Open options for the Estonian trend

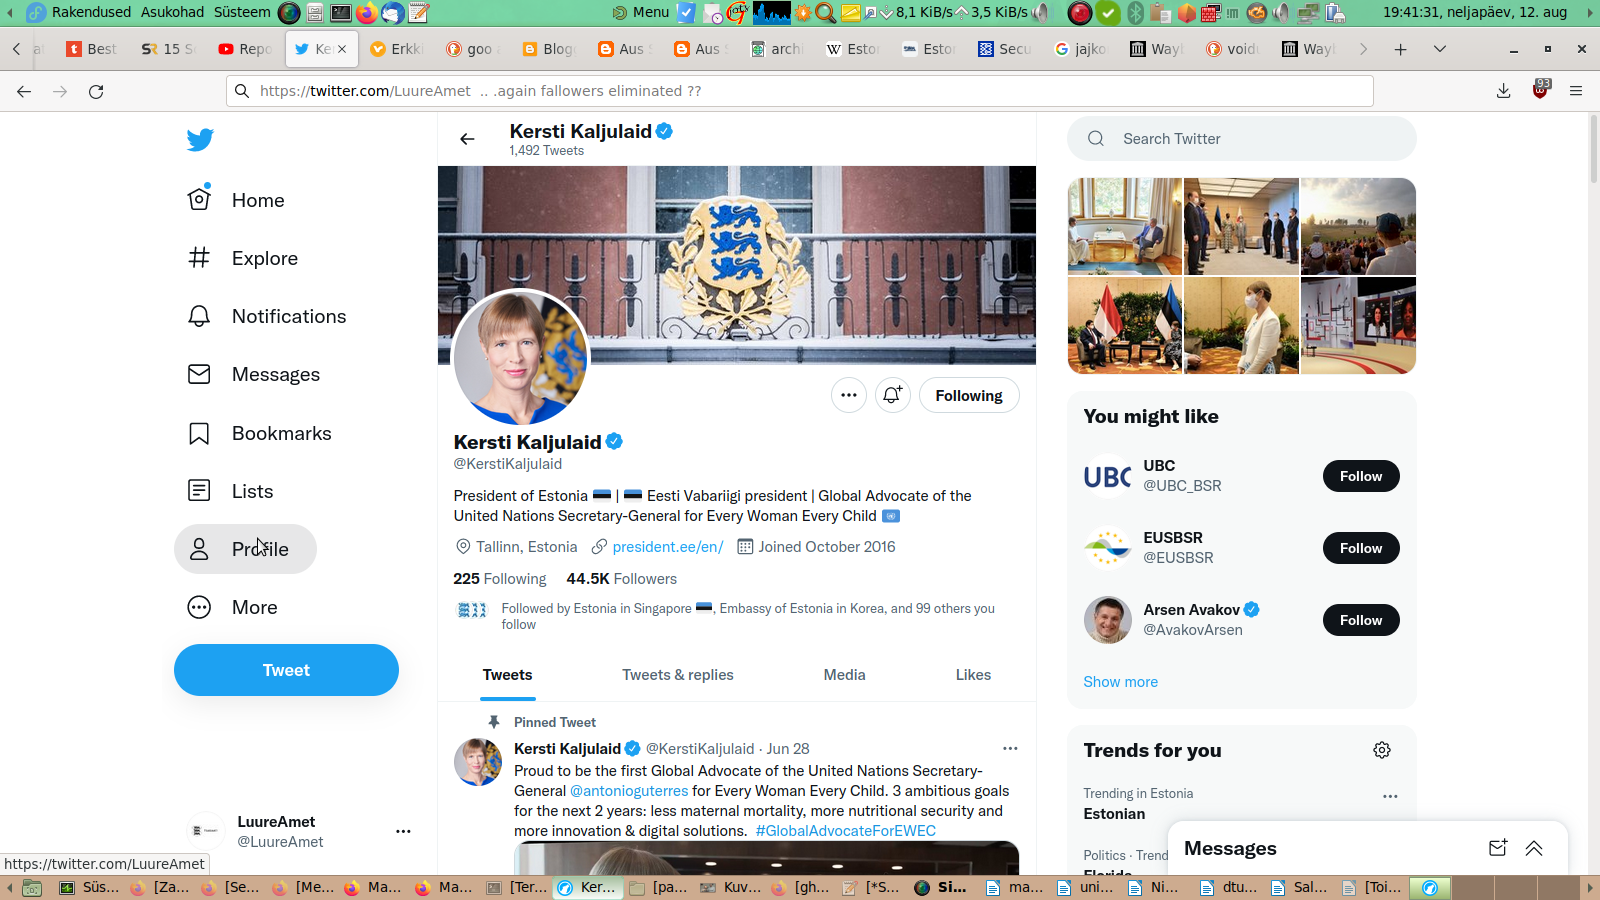click(x=1390, y=796)
